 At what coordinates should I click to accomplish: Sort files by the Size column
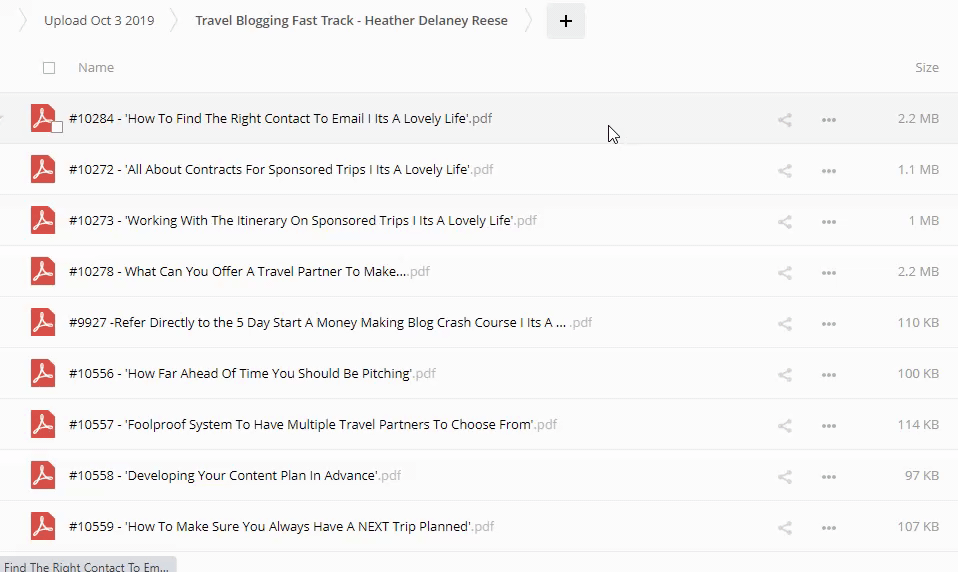[926, 68]
